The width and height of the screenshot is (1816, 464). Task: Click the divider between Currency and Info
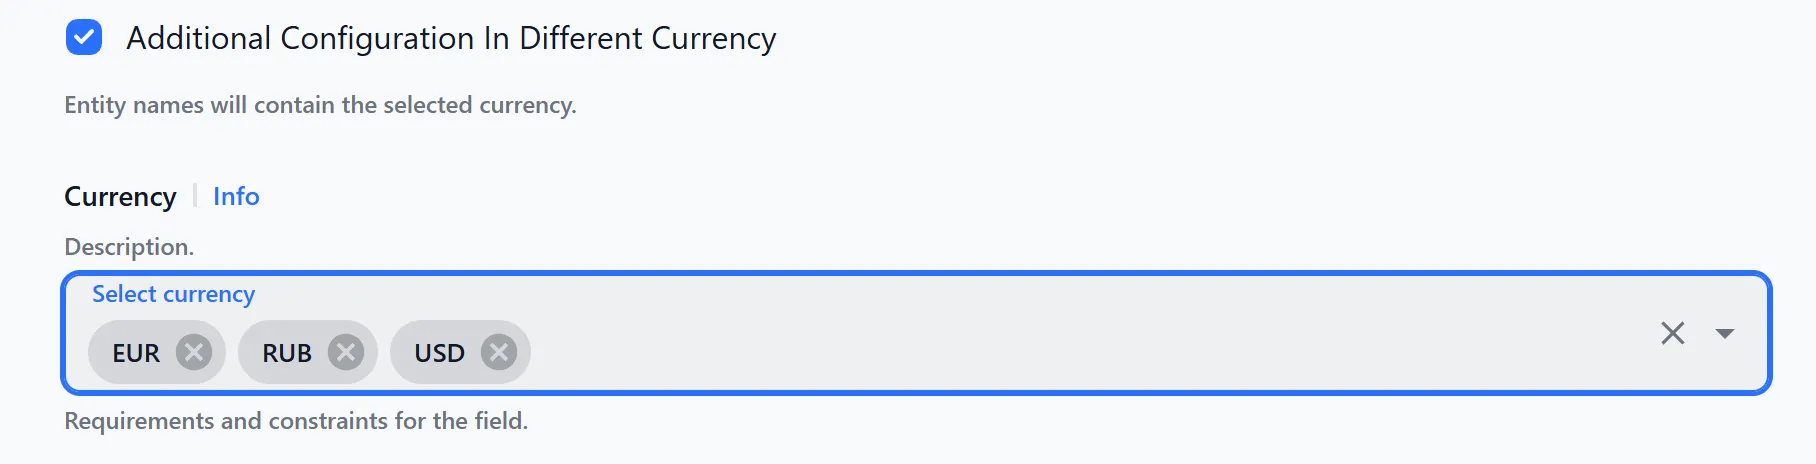click(195, 195)
